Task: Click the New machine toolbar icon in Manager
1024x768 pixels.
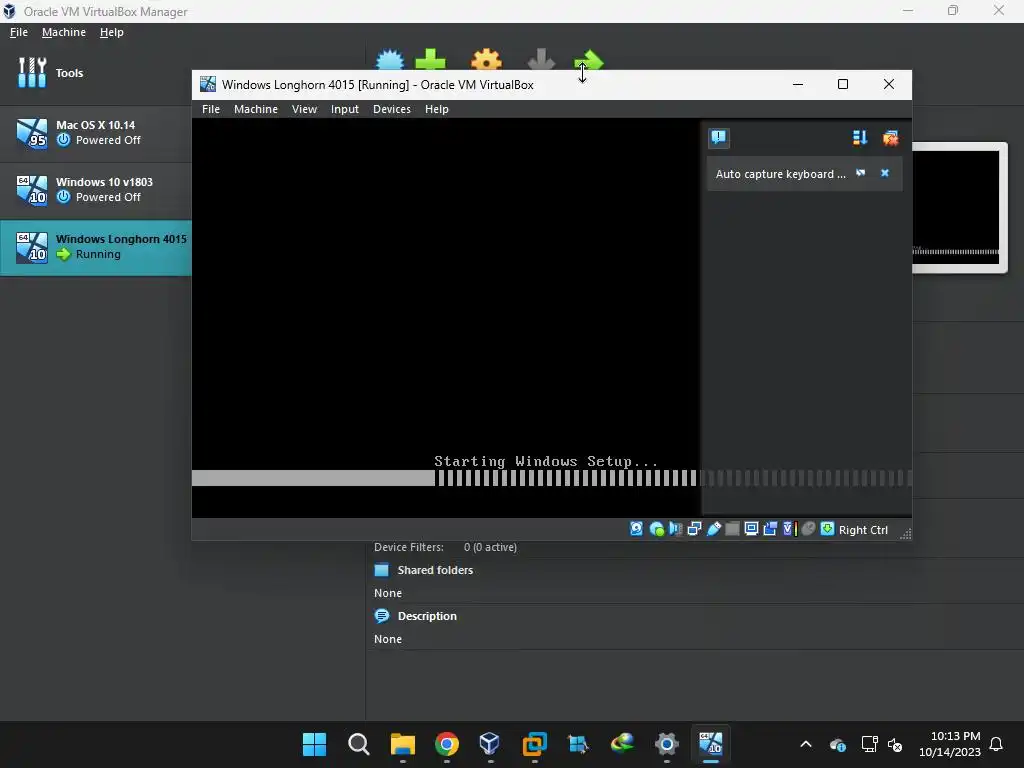Action: click(x=391, y=59)
